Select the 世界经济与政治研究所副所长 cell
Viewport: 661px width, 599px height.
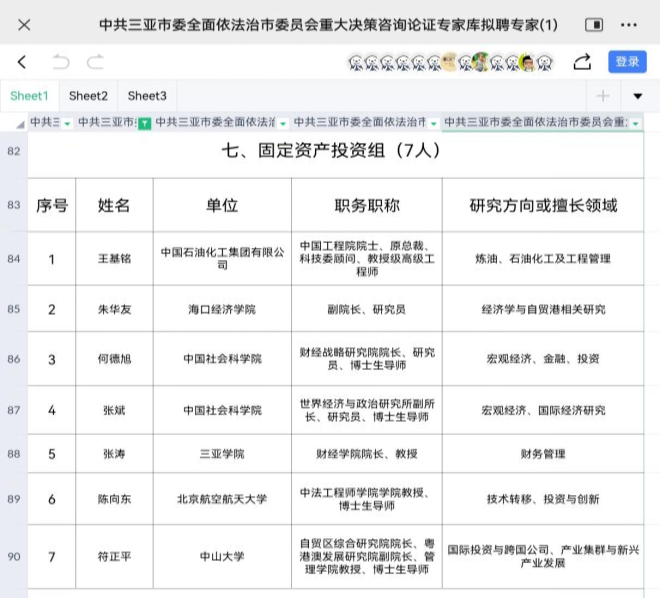[x=367, y=410]
